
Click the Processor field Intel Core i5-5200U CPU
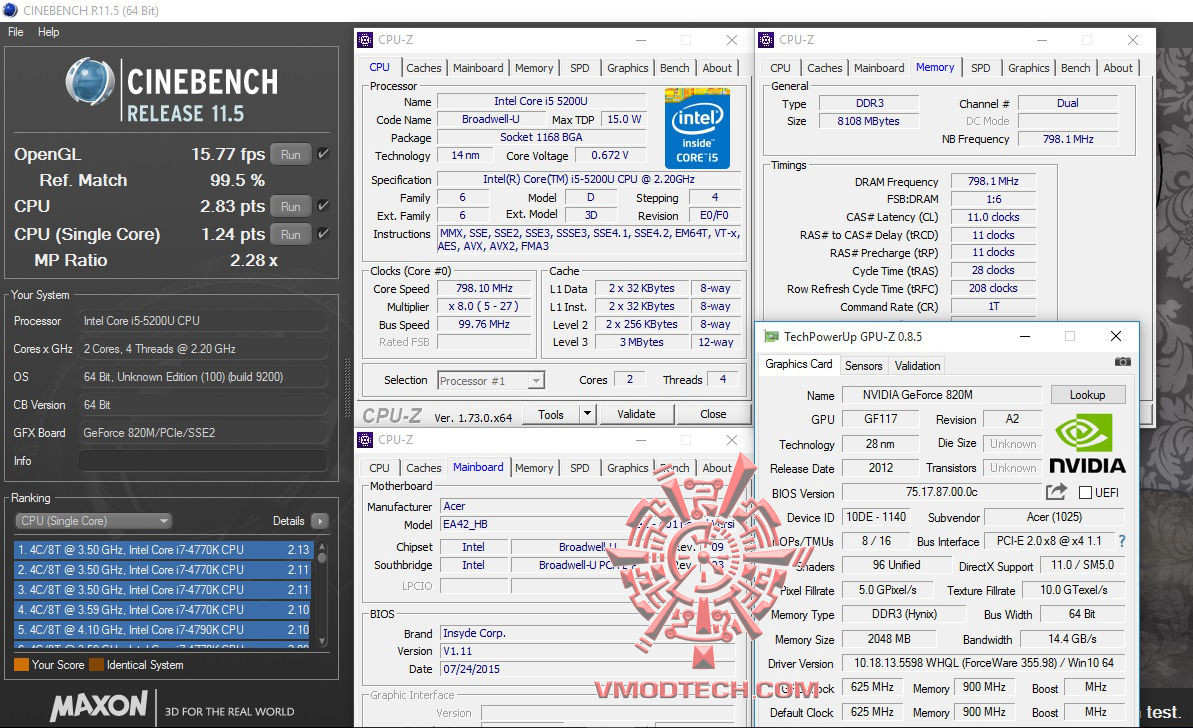coord(204,321)
